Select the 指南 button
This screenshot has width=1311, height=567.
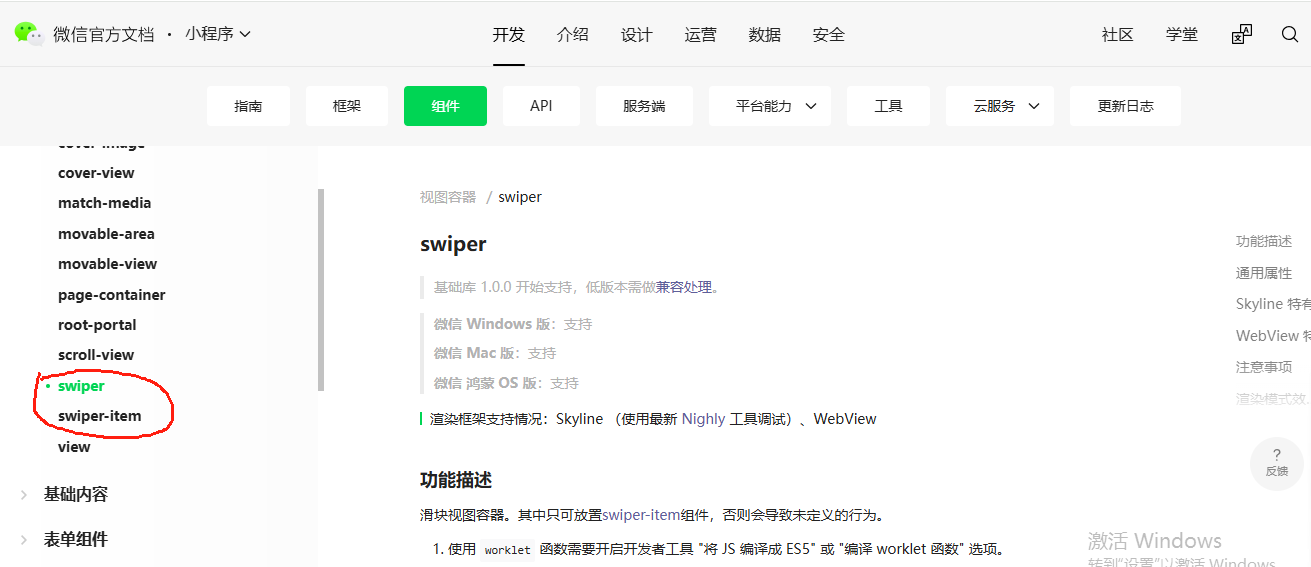[x=248, y=106]
